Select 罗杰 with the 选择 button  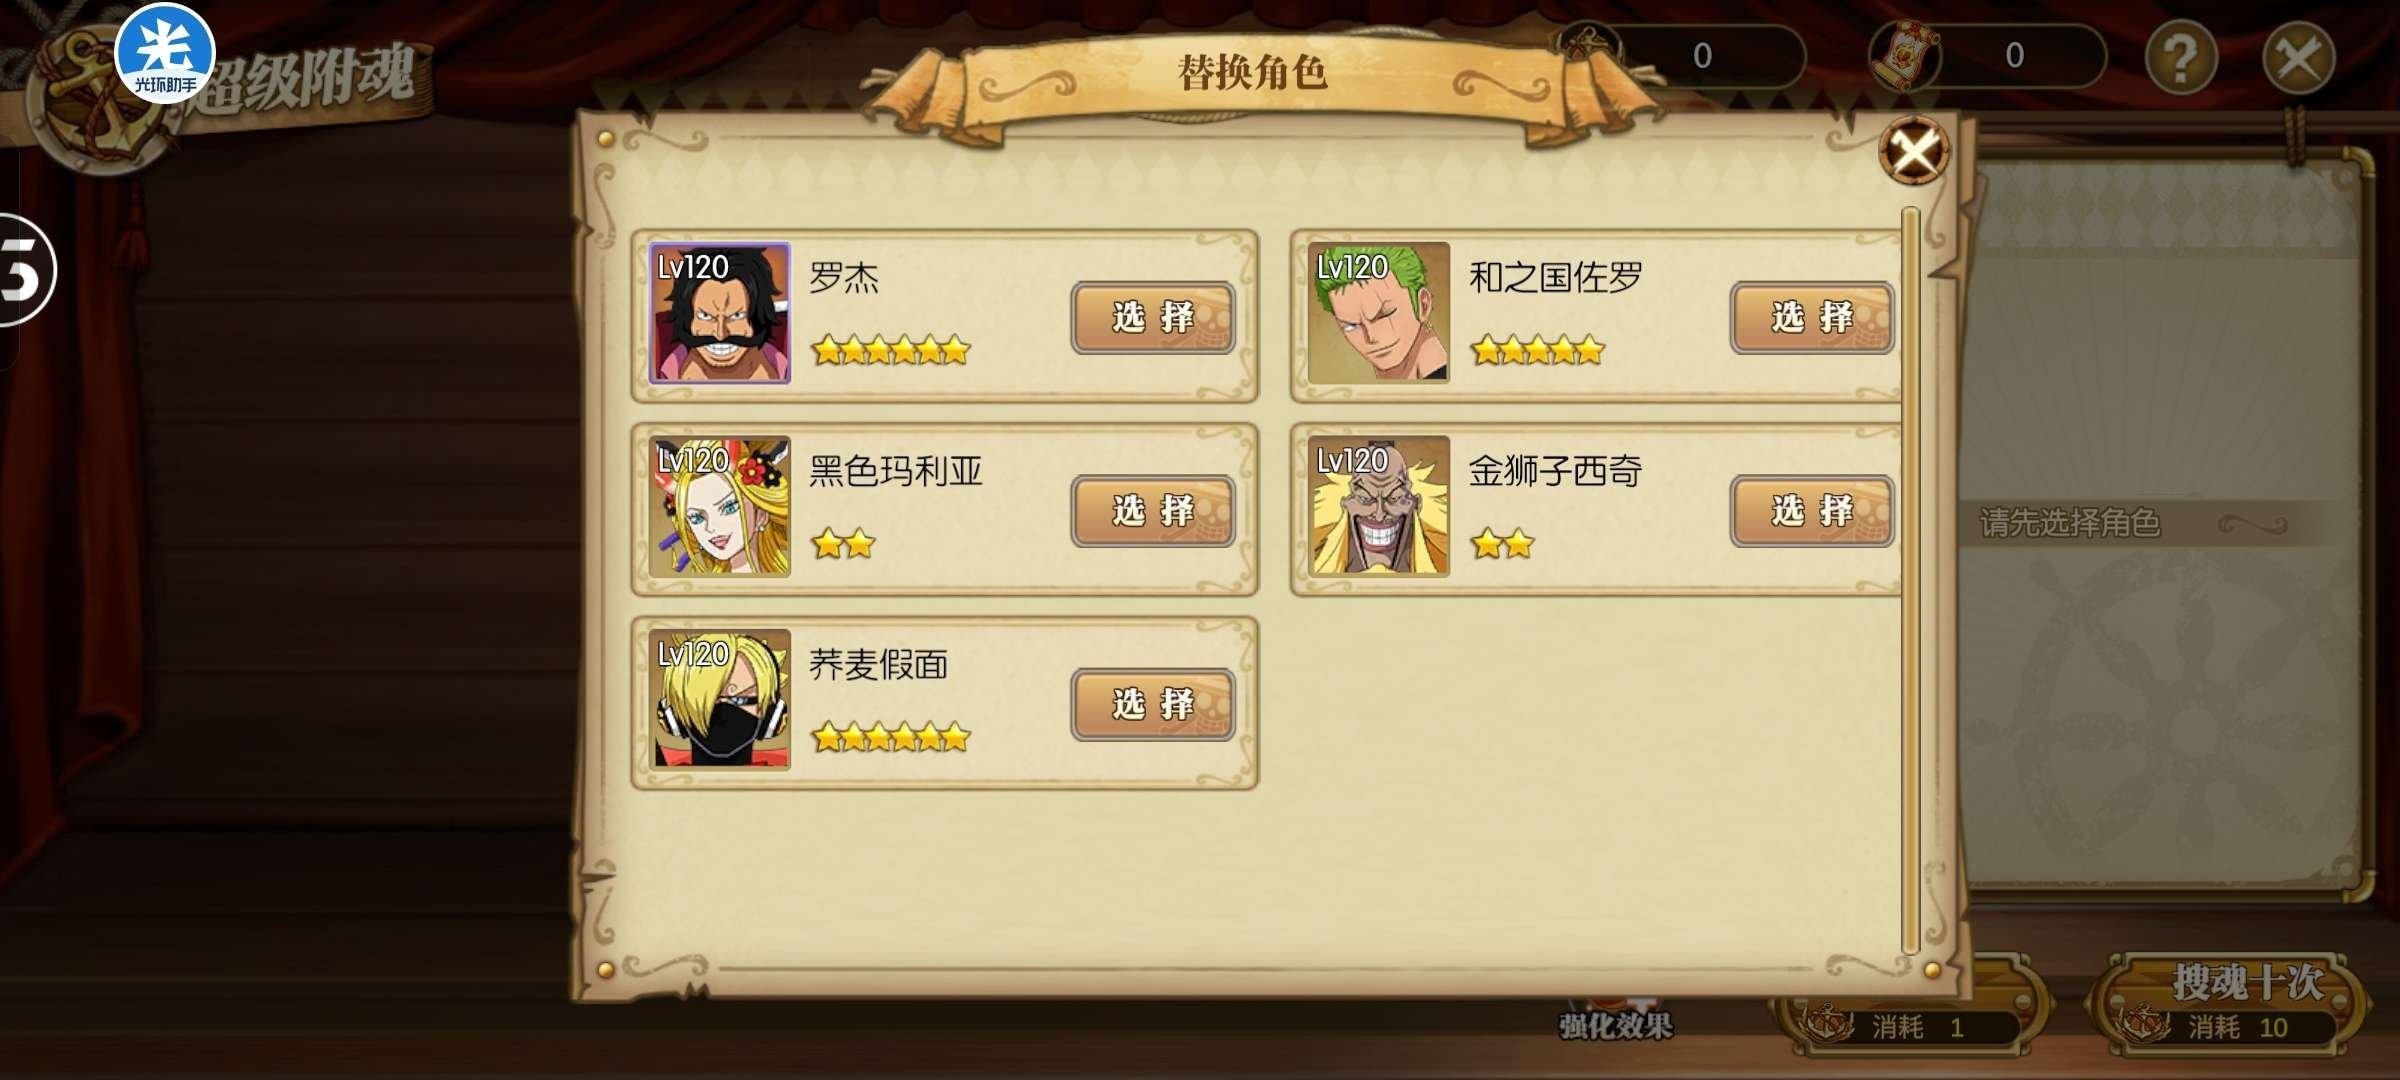pos(1153,318)
